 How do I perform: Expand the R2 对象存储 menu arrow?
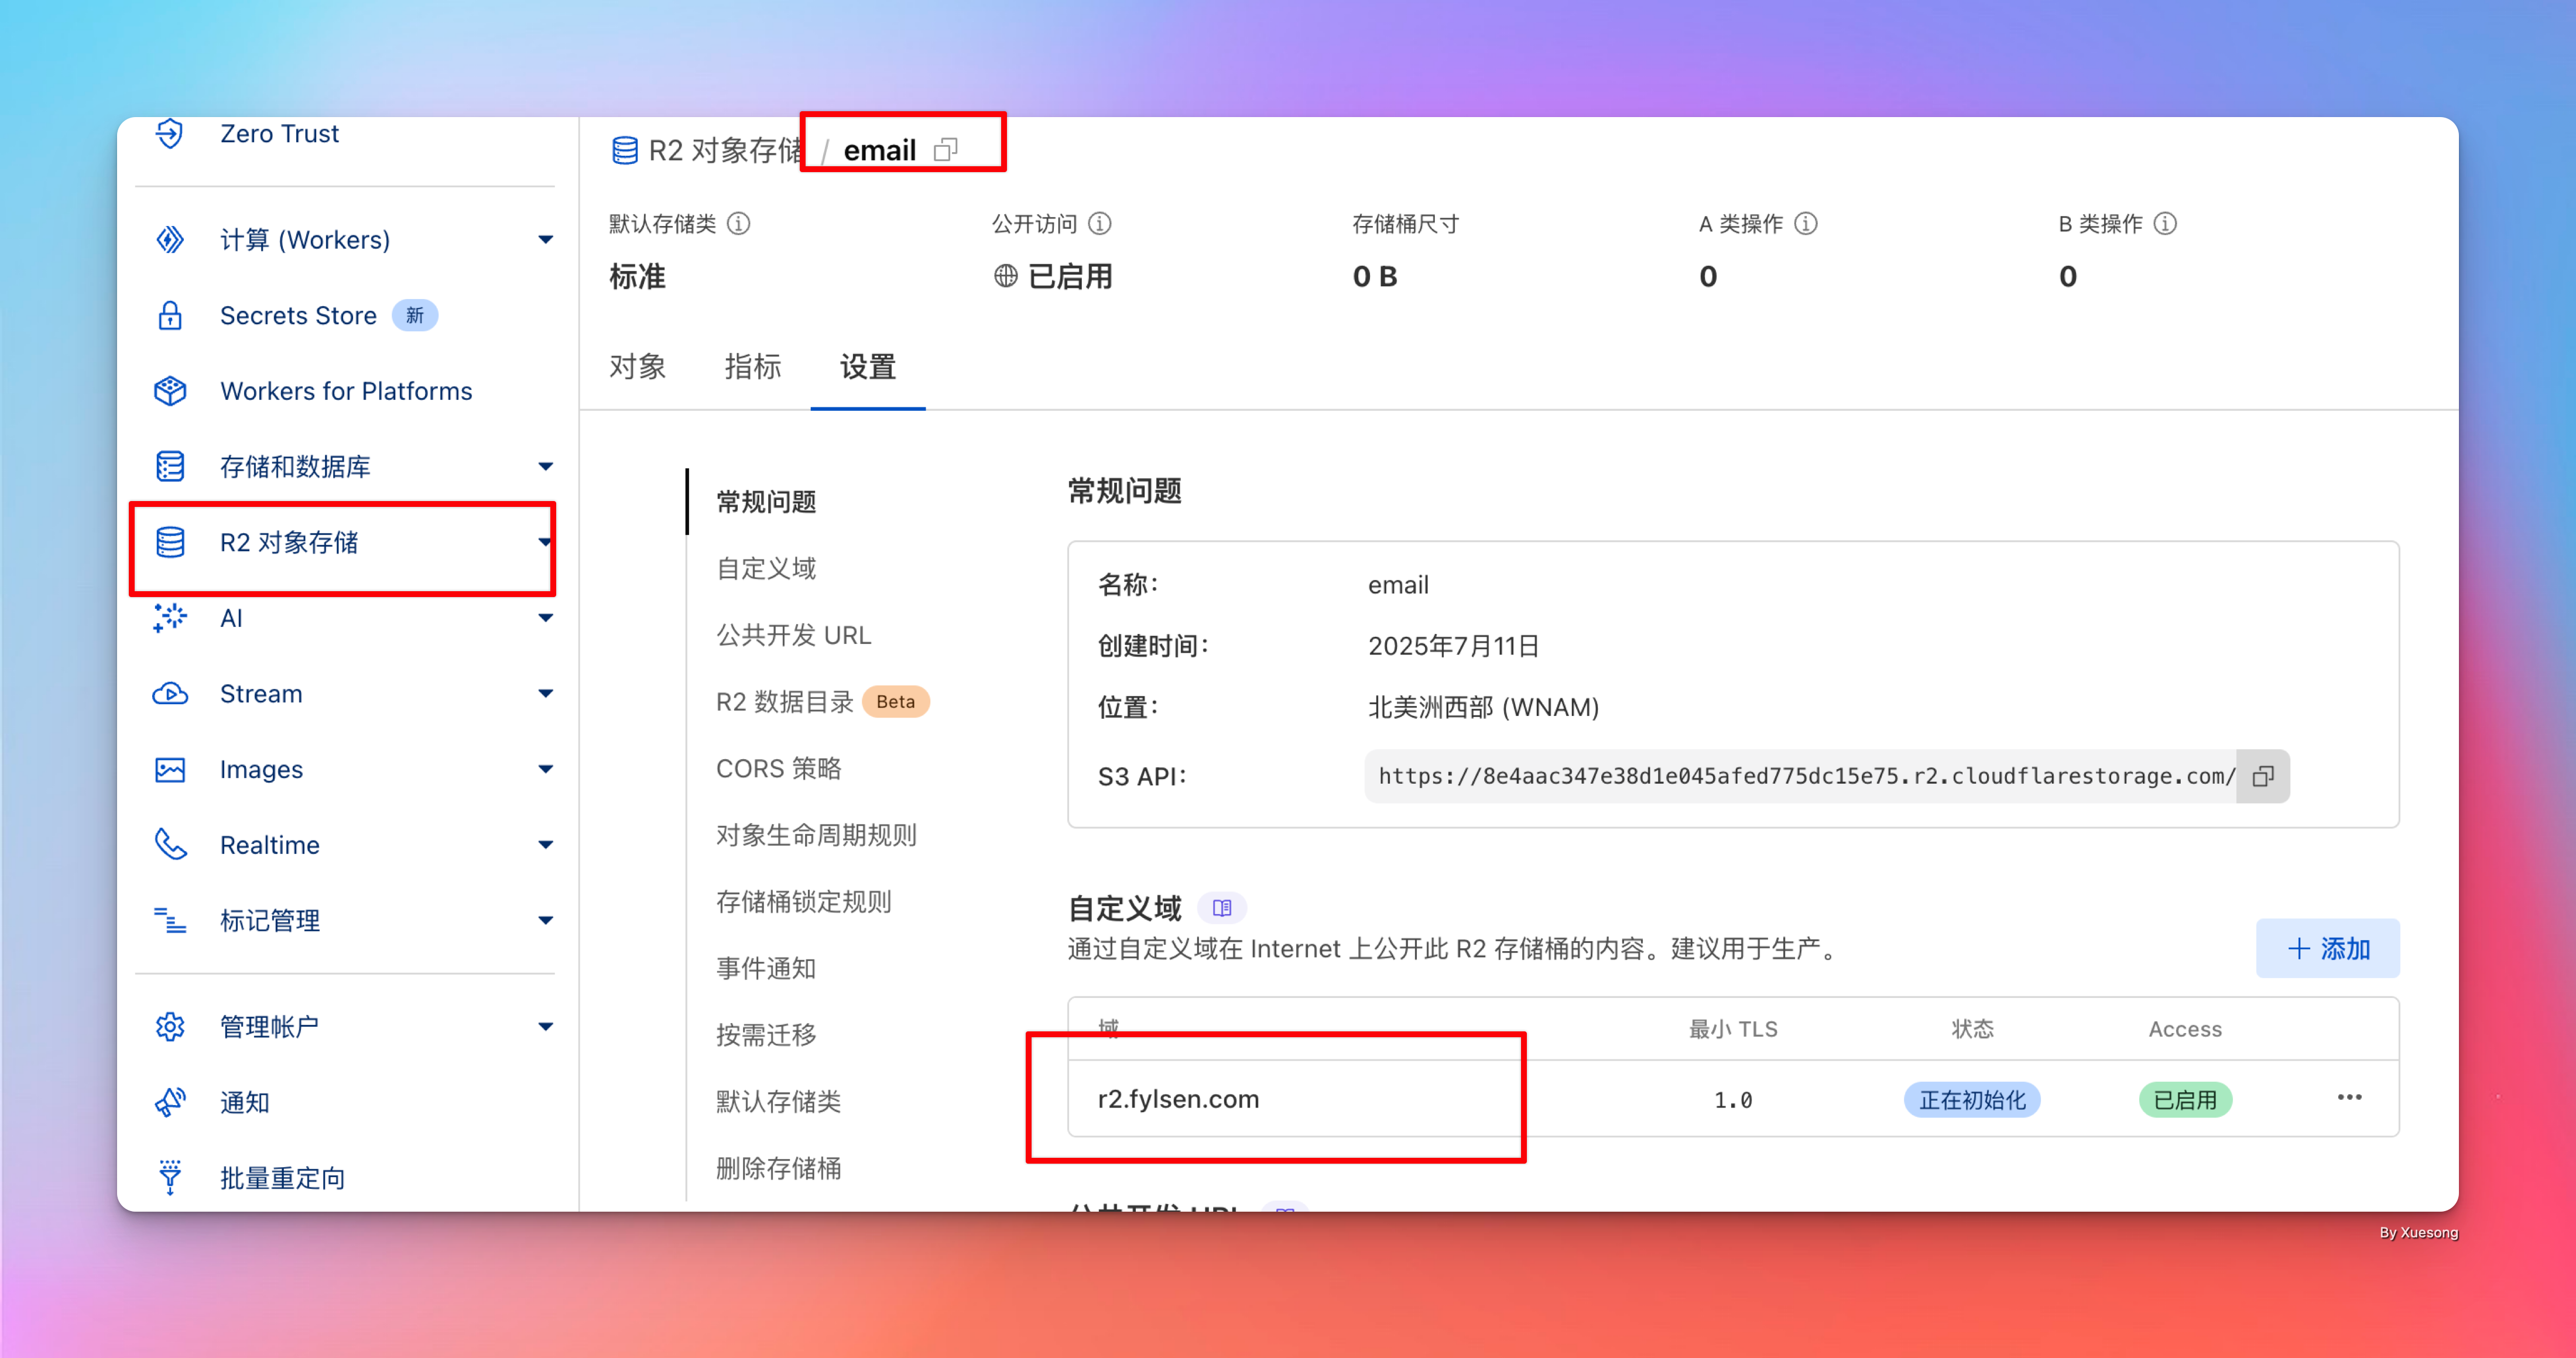545,542
